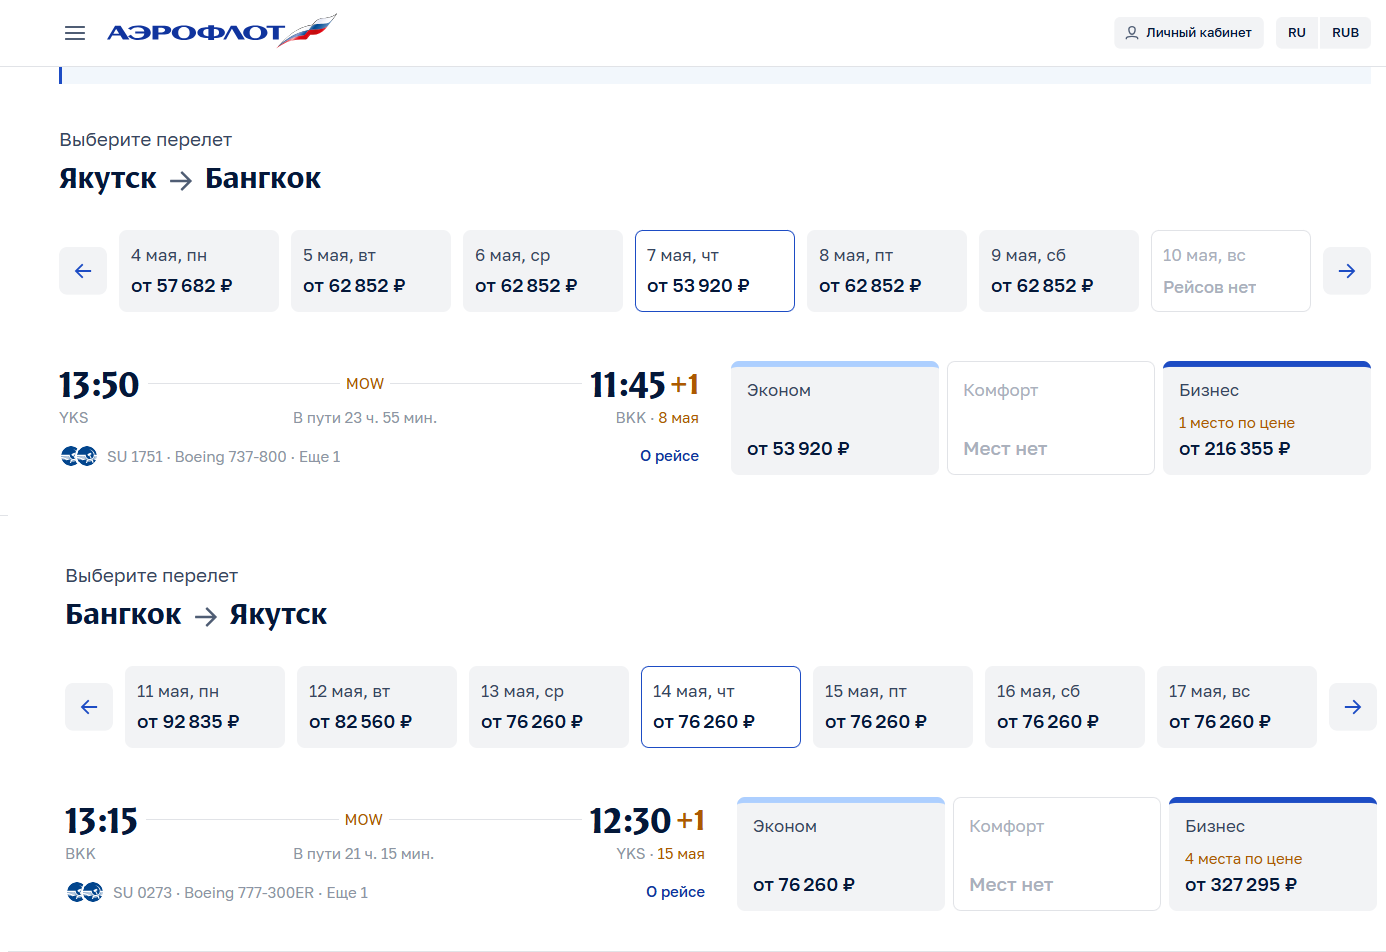Expand Еще 1 for flight SU 0273
This screenshot has width=1386, height=952.
[x=347, y=893]
